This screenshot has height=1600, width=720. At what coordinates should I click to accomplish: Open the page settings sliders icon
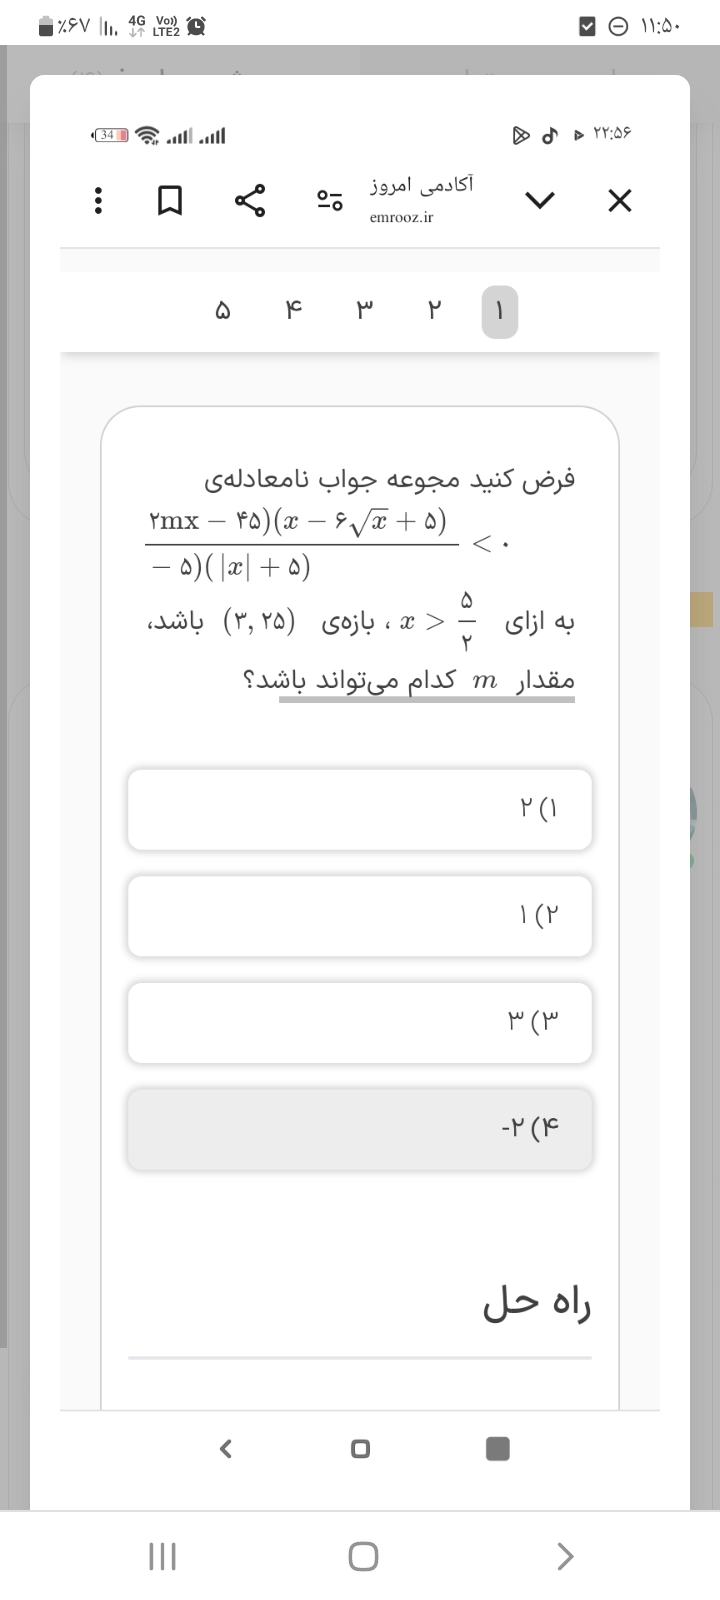click(330, 201)
